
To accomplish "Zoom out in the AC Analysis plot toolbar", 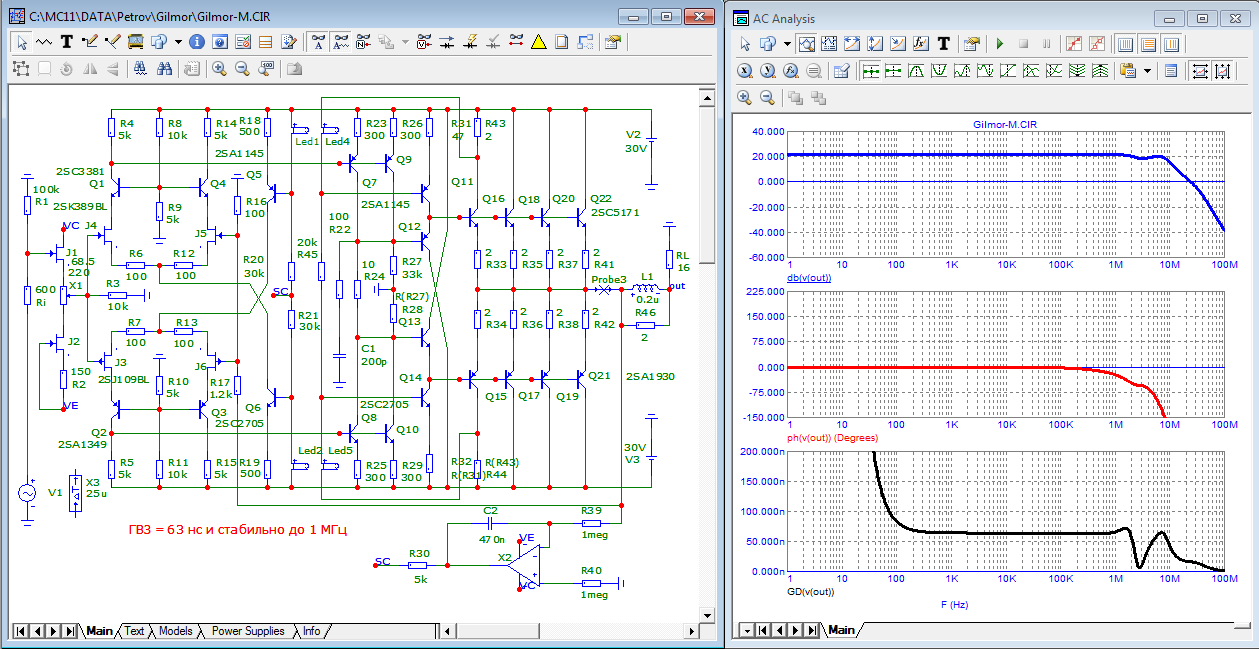I will [767, 97].
